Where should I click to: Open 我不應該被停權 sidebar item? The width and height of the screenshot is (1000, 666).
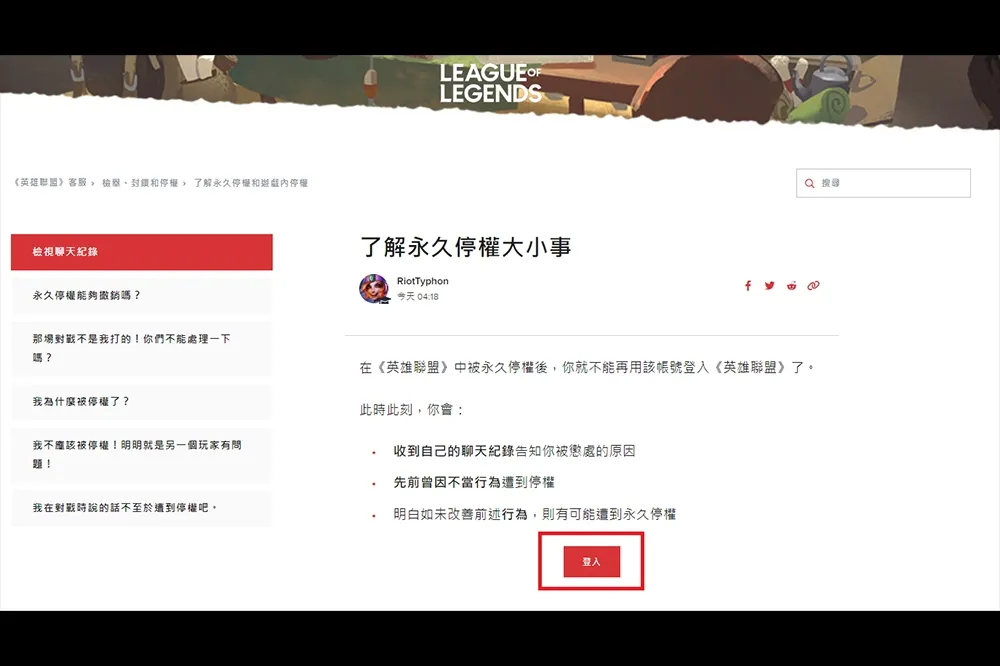142,454
